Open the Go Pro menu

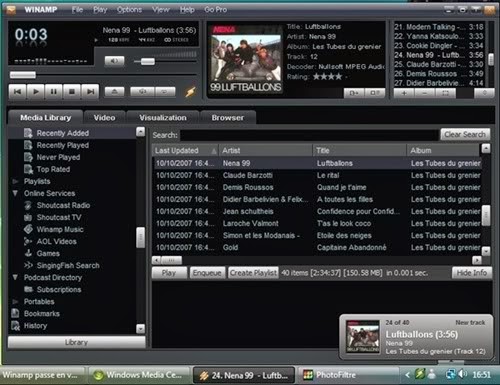pos(216,10)
